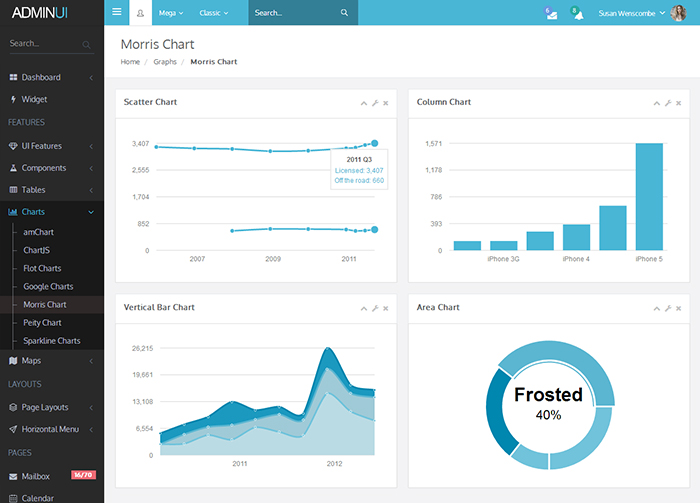This screenshot has height=503, width=700.
Task: Open settings wrench on Scatter Chart panel
Action: (x=375, y=103)
